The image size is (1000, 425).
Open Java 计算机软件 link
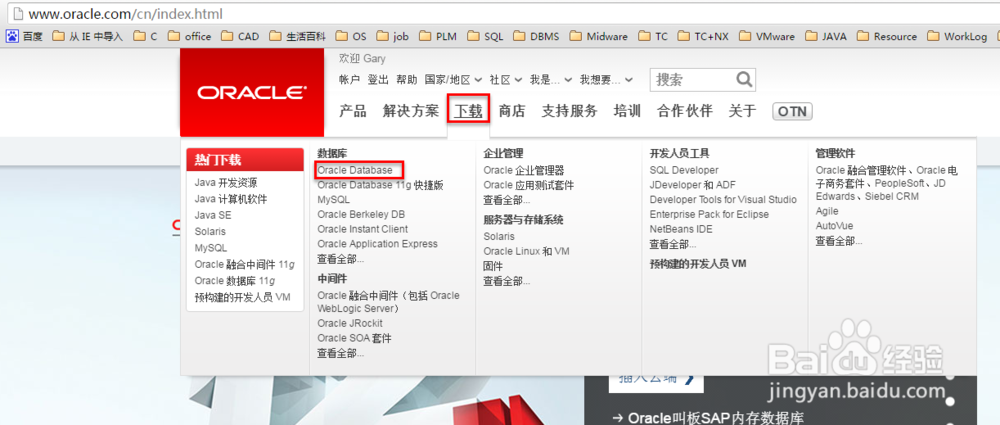tap(231, 199)
